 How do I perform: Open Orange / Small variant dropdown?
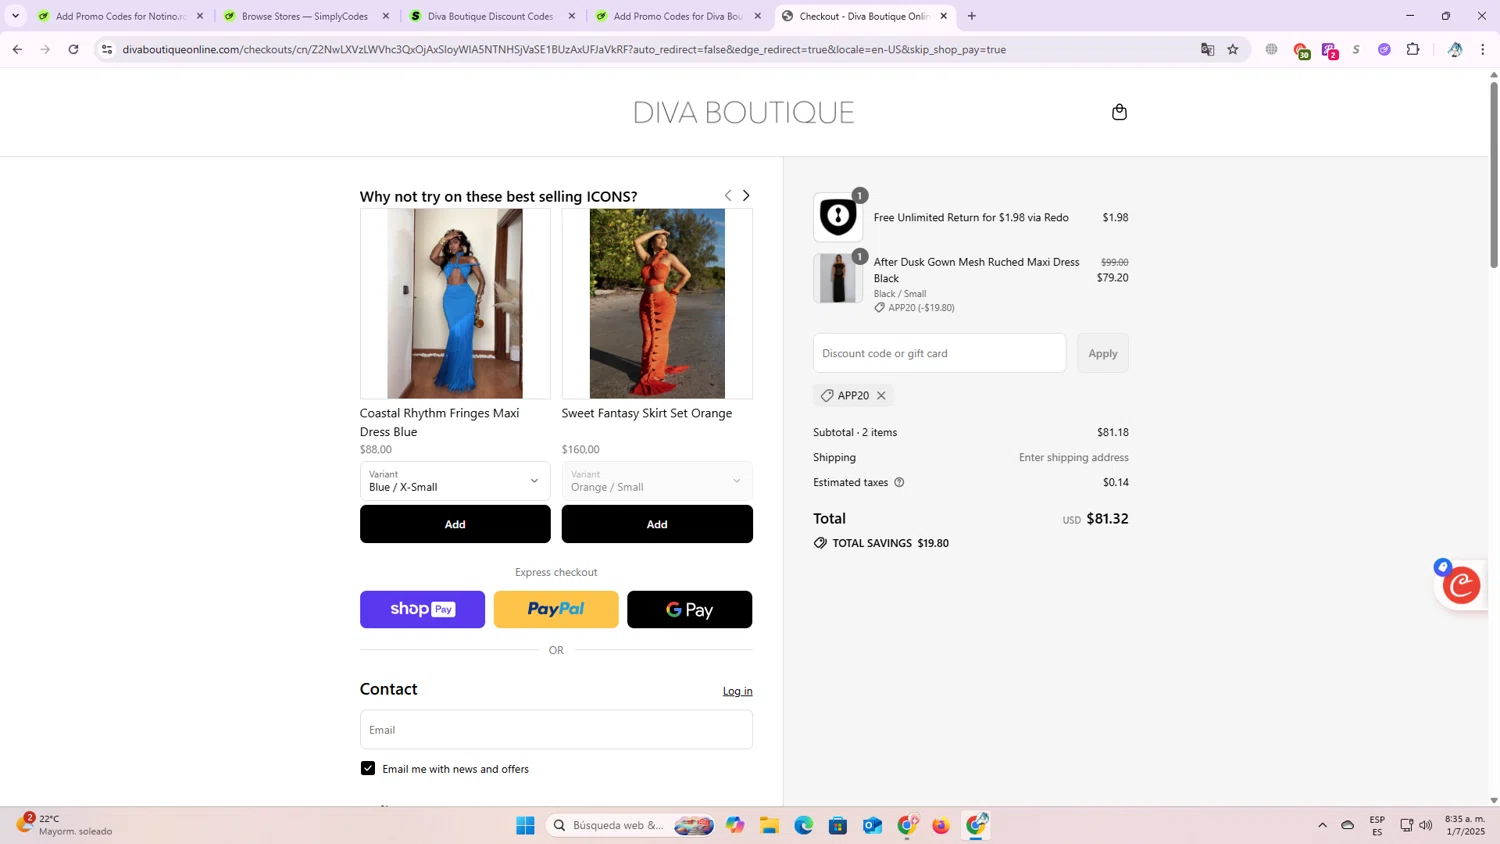[x=657, y=481]
